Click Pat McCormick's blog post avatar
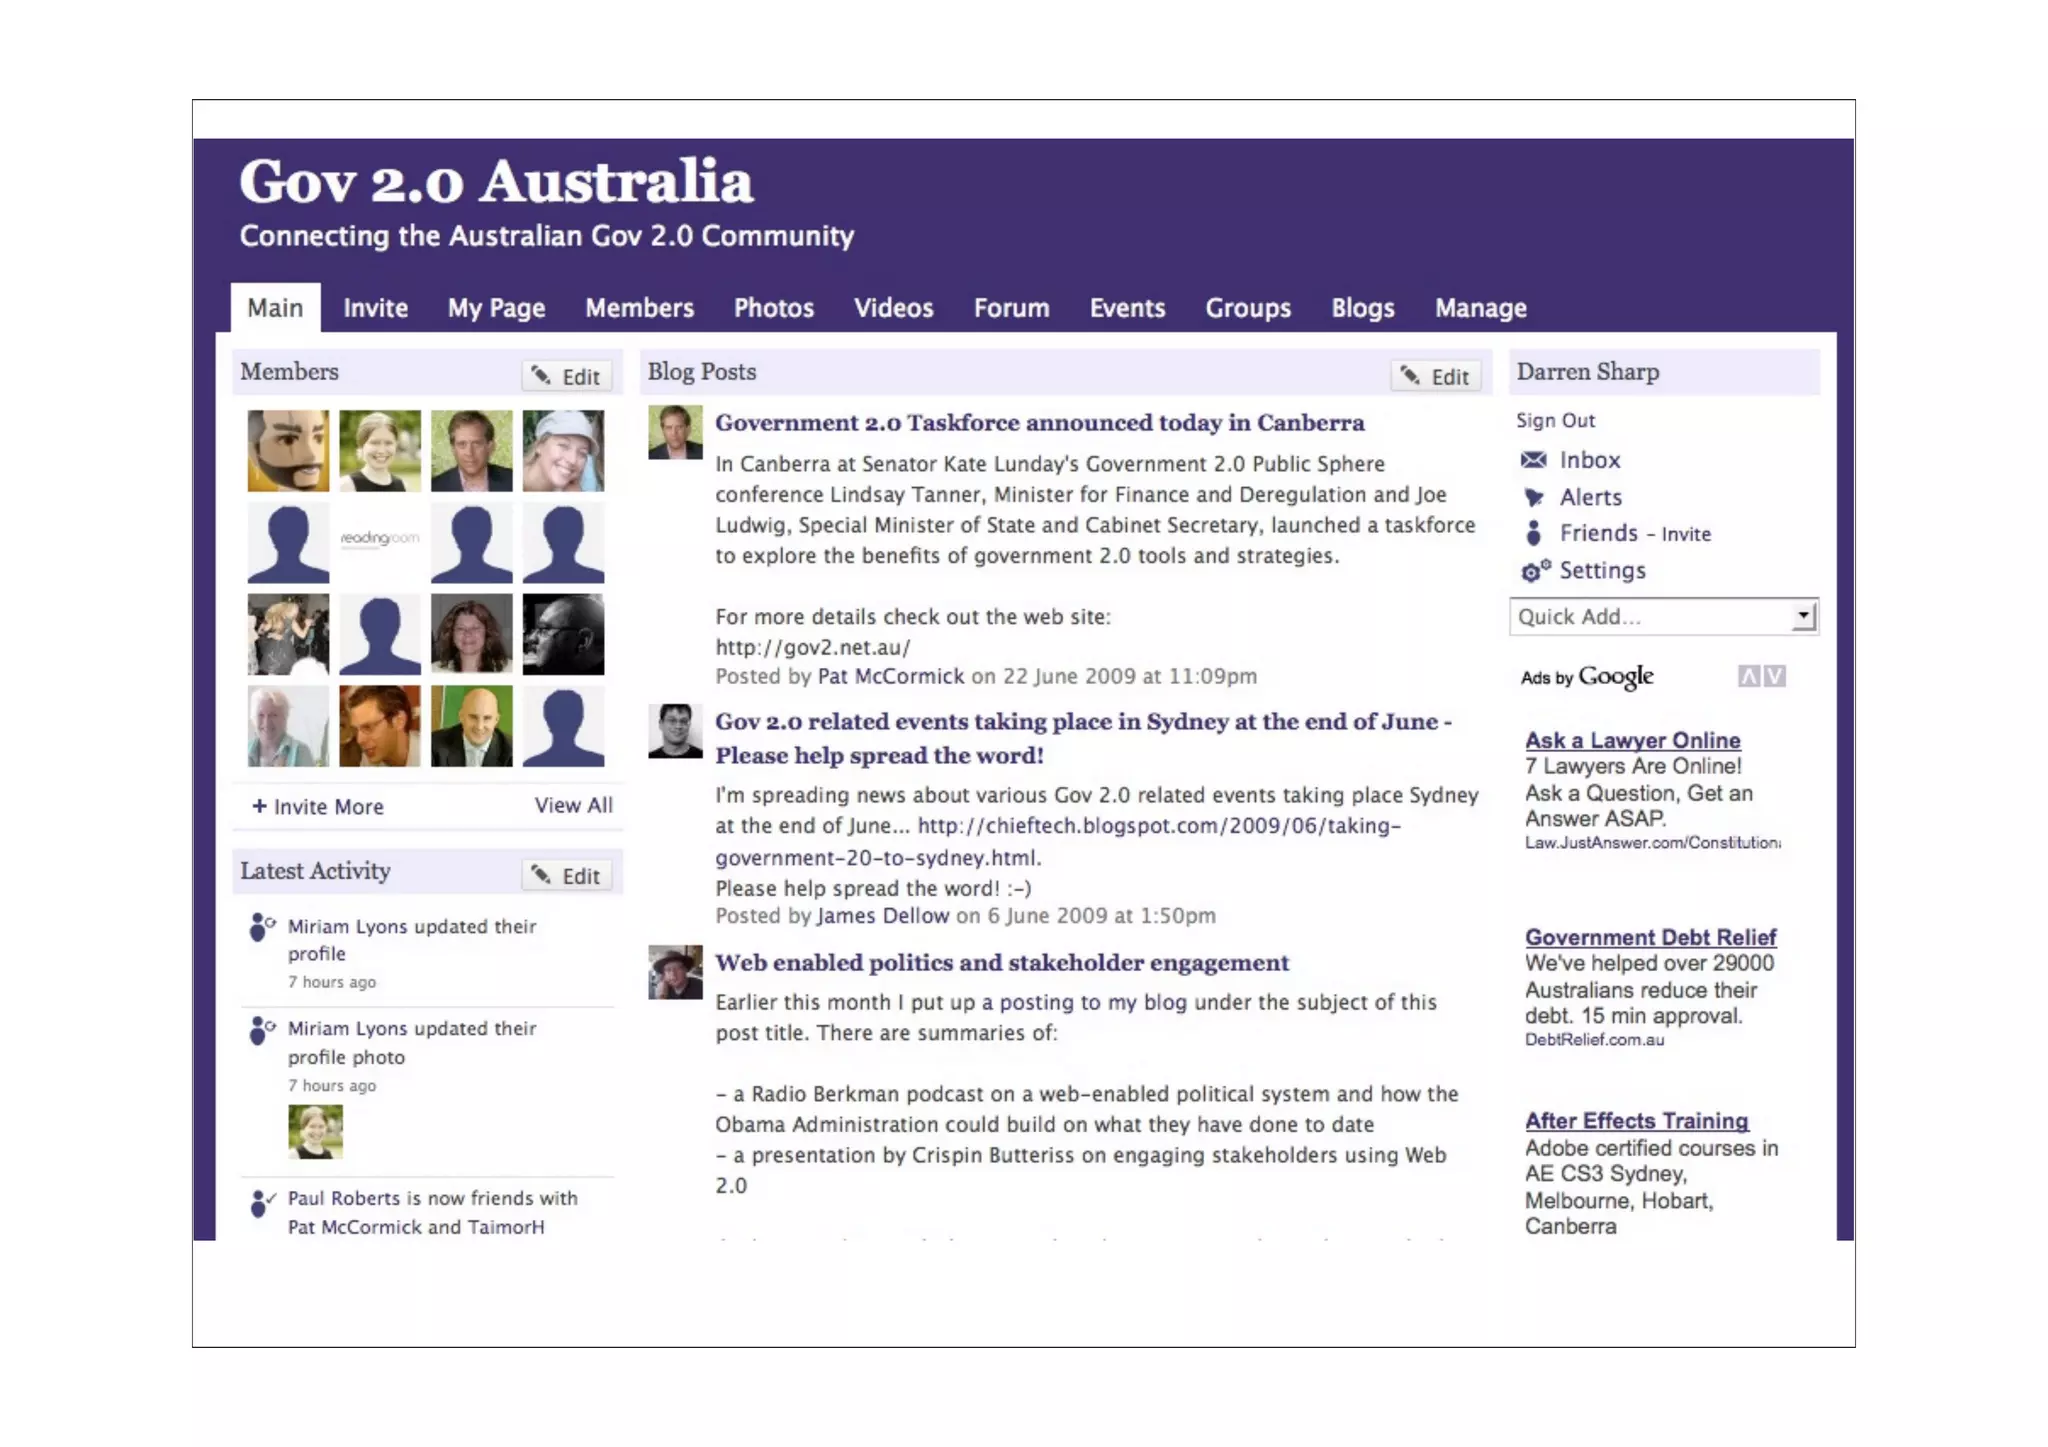Image resolution: width=2048 pixels, height=1447 pixels. pyautogui.click(x=675, y=432)
